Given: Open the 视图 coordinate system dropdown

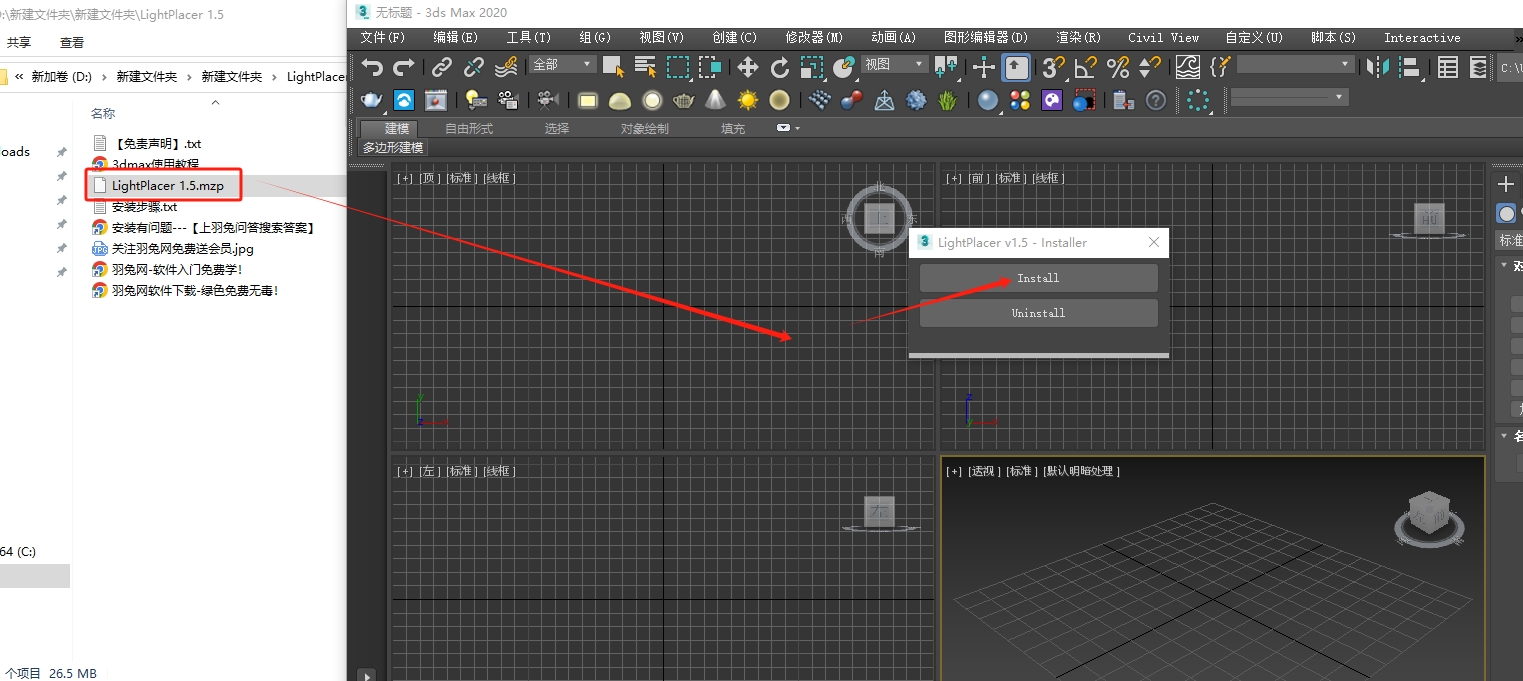Looking at the screenshot, I should (x=893, y=64).
